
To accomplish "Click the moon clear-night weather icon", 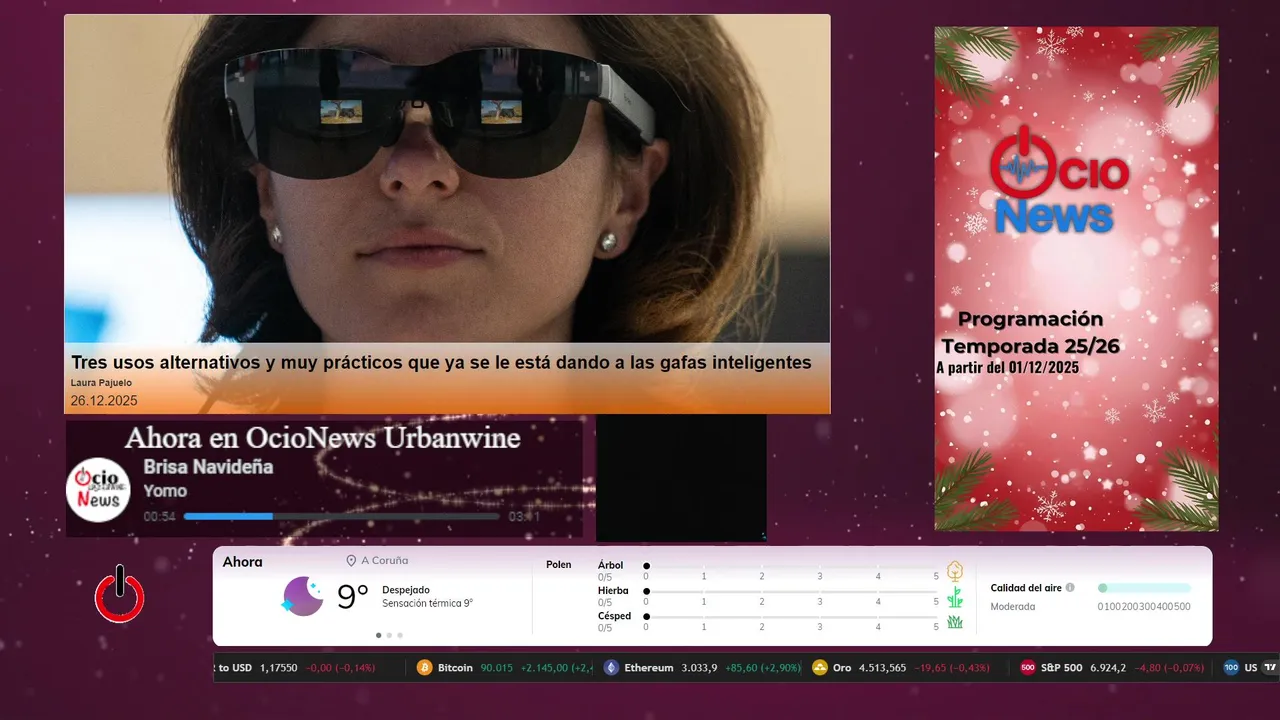I will [x=303, y=597].
